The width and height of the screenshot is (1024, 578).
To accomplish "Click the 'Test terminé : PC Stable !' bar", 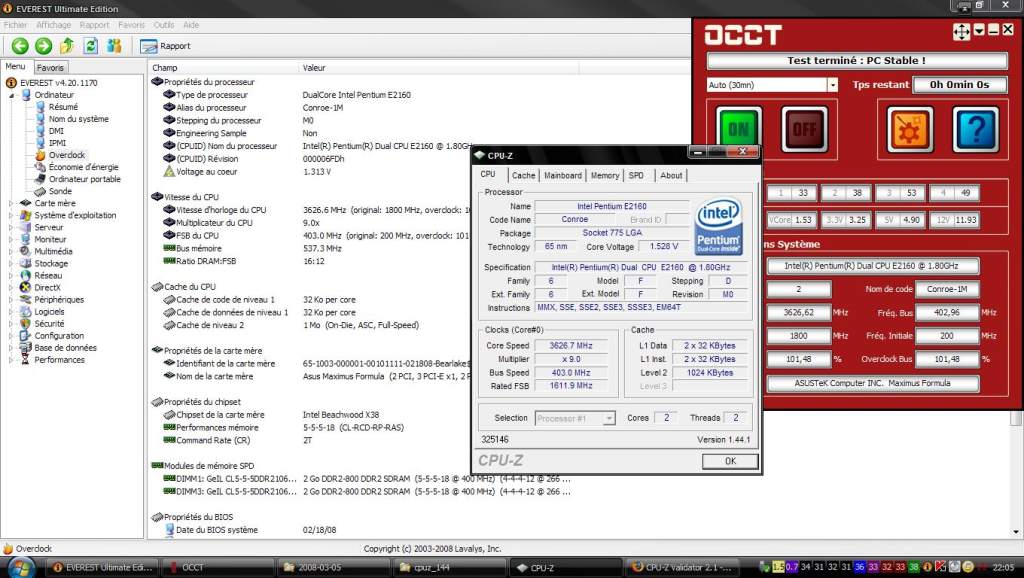I will [x=857, y=61].
